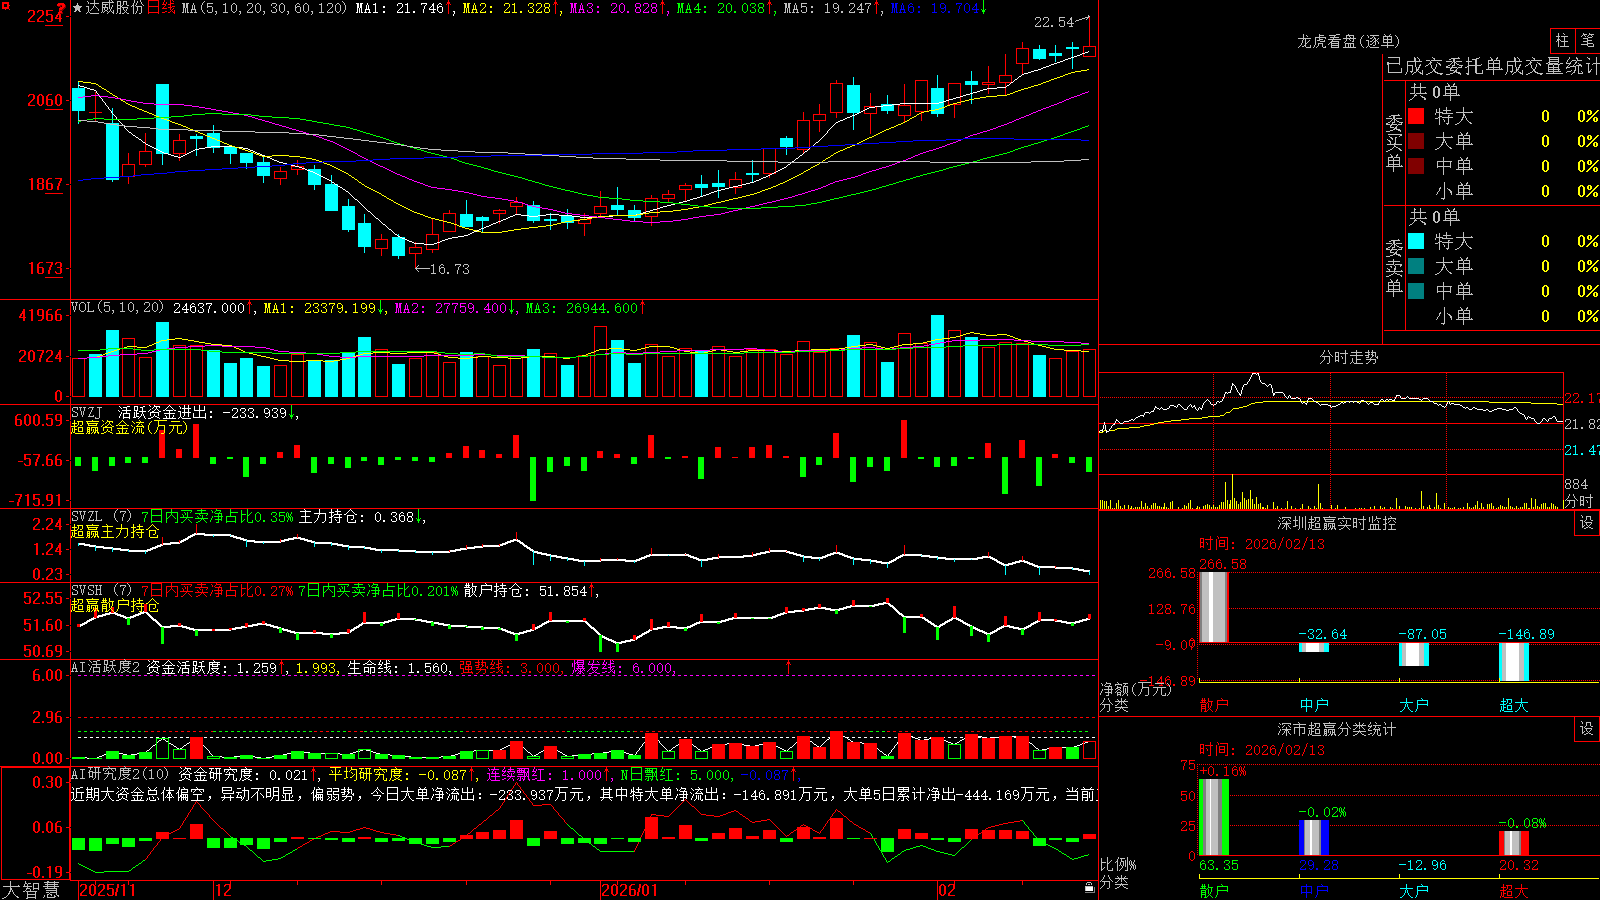Click the 分时走势 panel title
This screenshot has width=1600, height=900.
pos(1348,357)
